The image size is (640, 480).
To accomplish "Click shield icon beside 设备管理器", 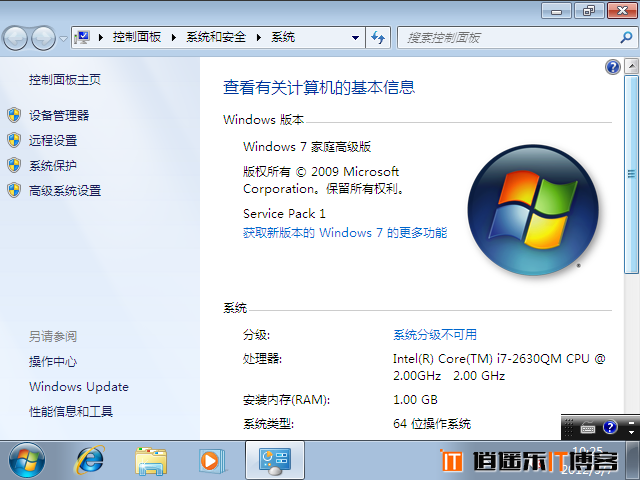I will pyautogui.click(x=14, y=115).
